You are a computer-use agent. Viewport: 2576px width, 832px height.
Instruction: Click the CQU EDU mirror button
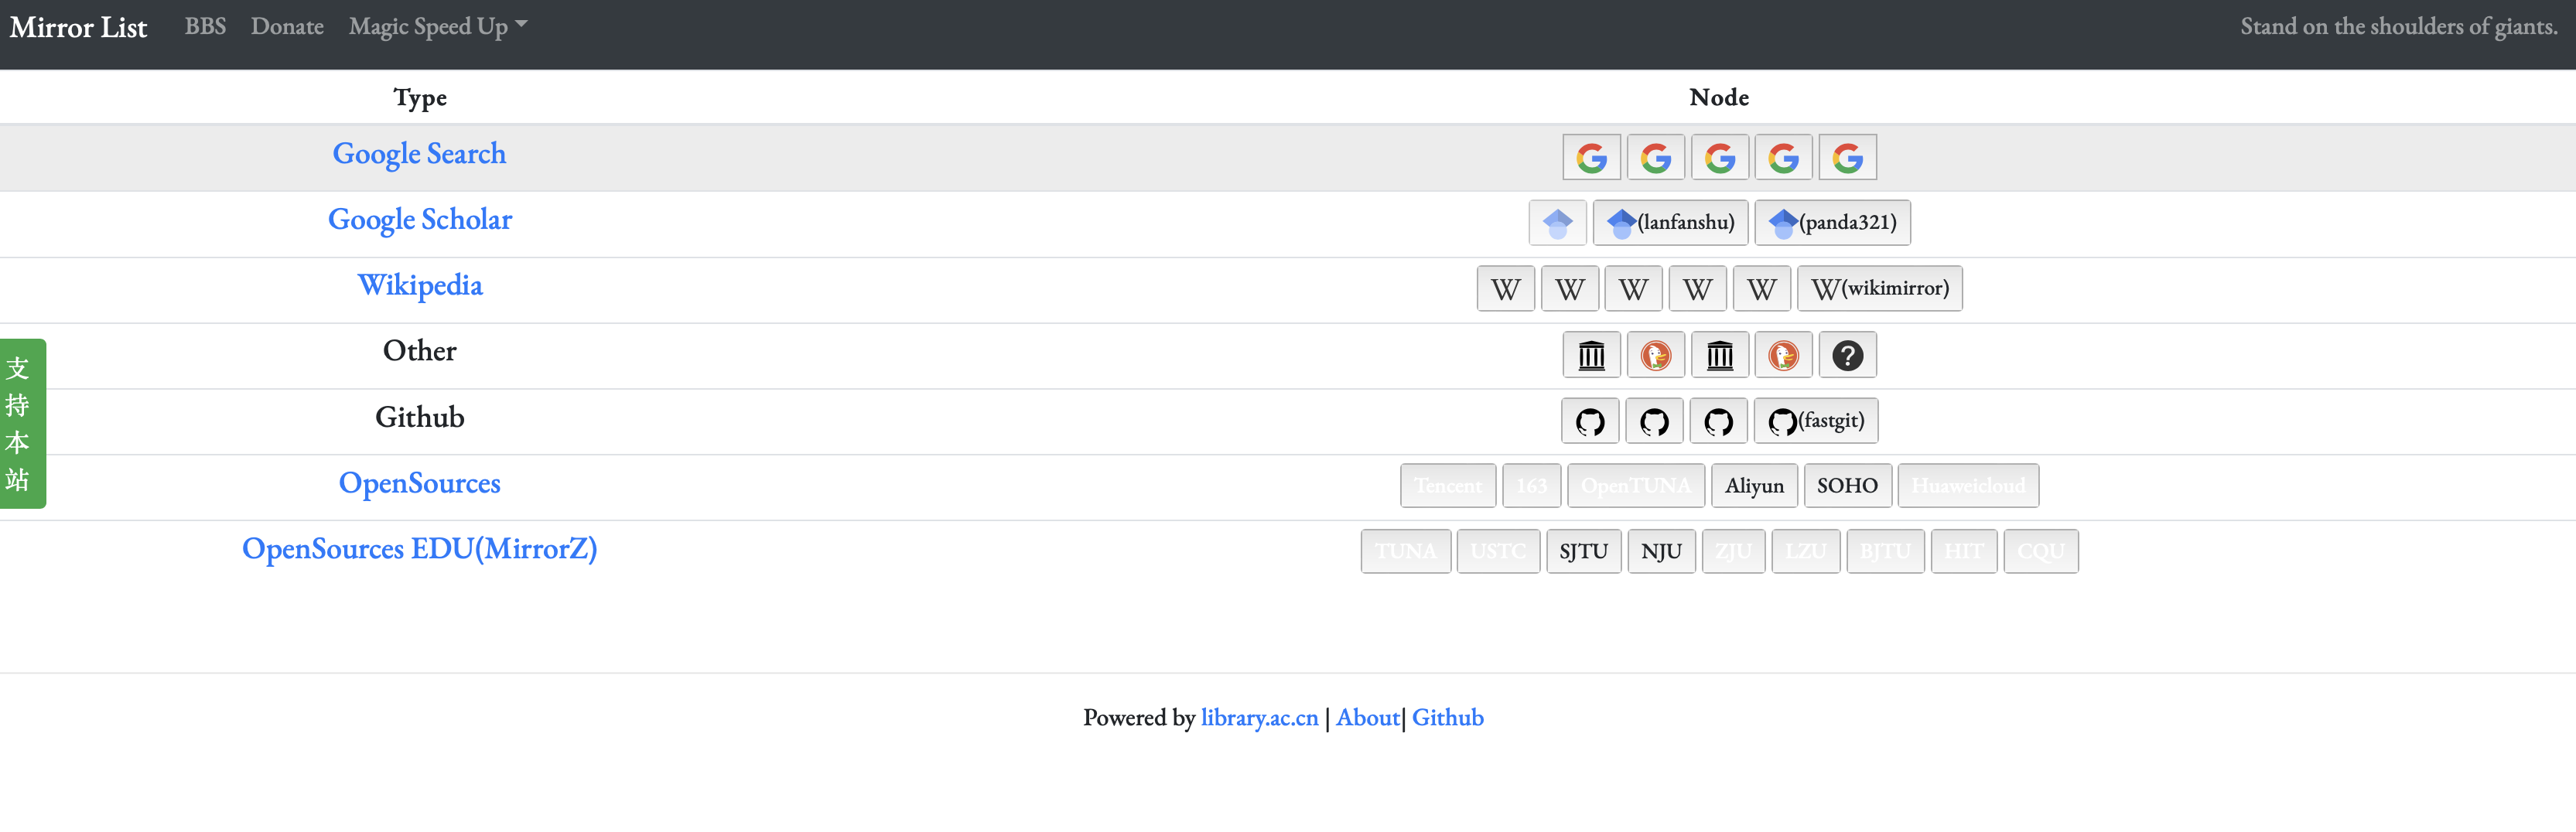click(2041, 552)
